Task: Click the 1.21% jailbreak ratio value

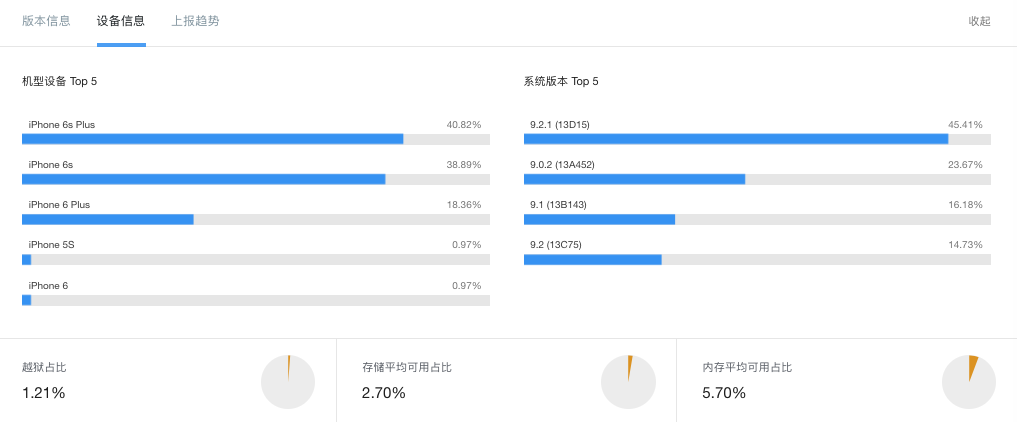Action: tap(44, 393)
